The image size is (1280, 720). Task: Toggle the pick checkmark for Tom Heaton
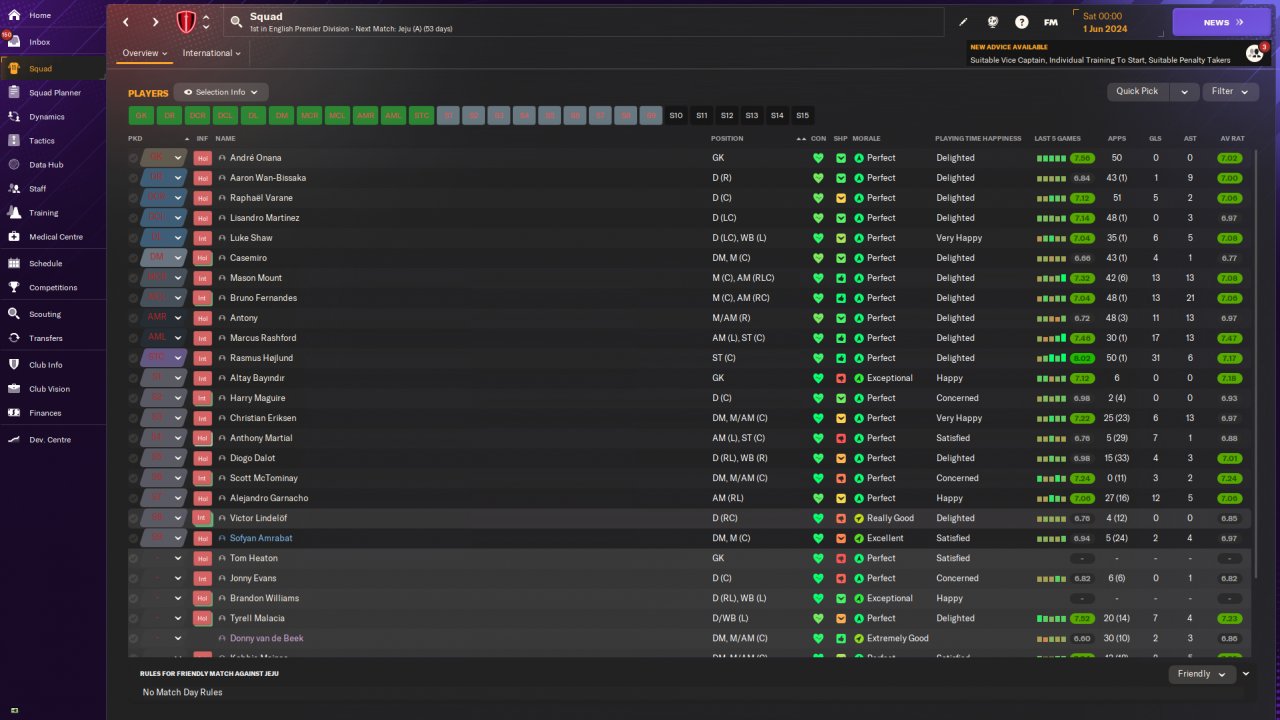click(133, 558)
